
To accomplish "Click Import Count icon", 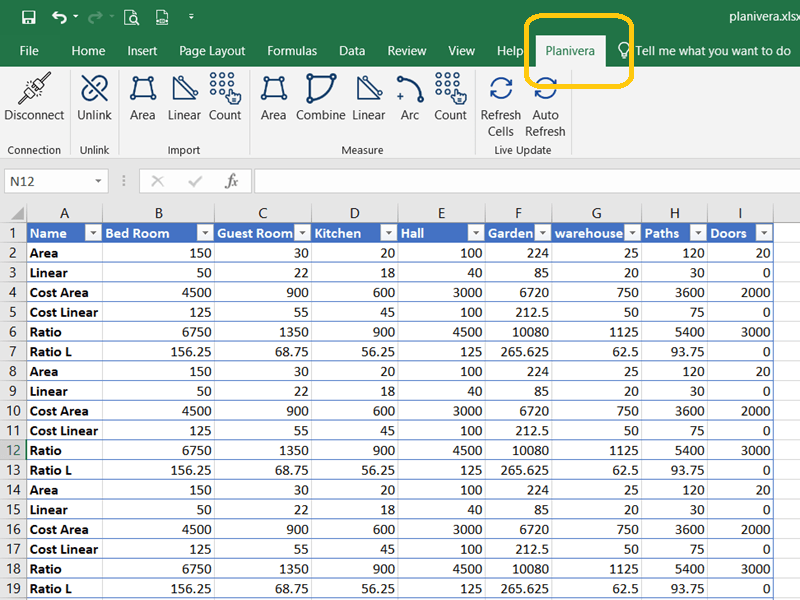I will (225, 88).
